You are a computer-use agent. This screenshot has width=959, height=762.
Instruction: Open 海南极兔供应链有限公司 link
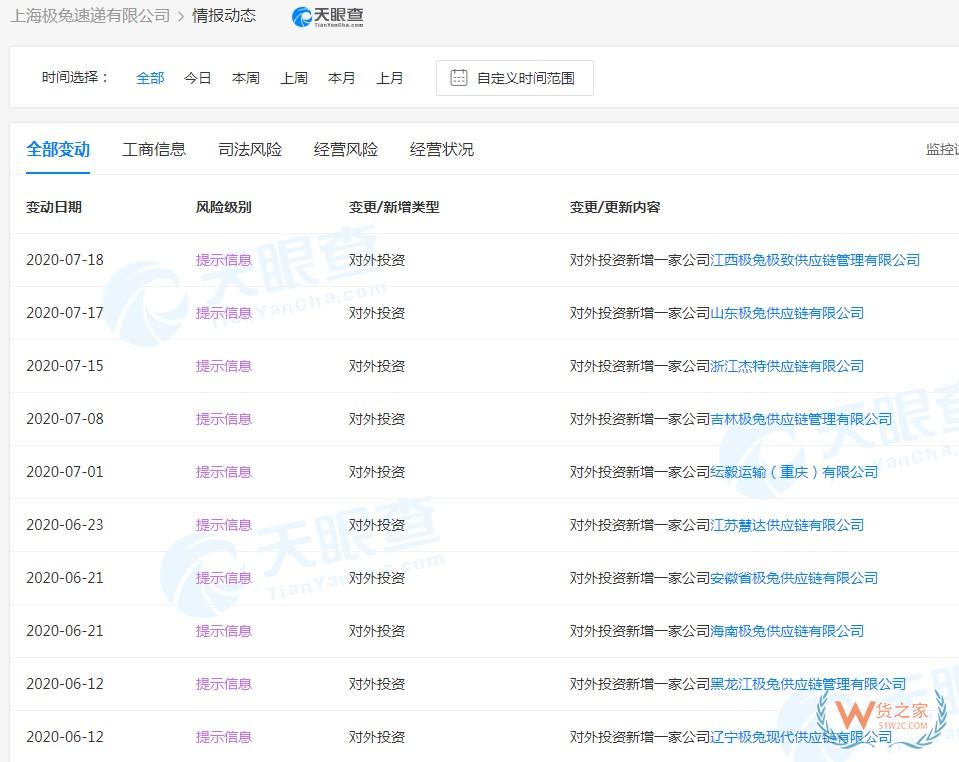click(x=787, y=631)
